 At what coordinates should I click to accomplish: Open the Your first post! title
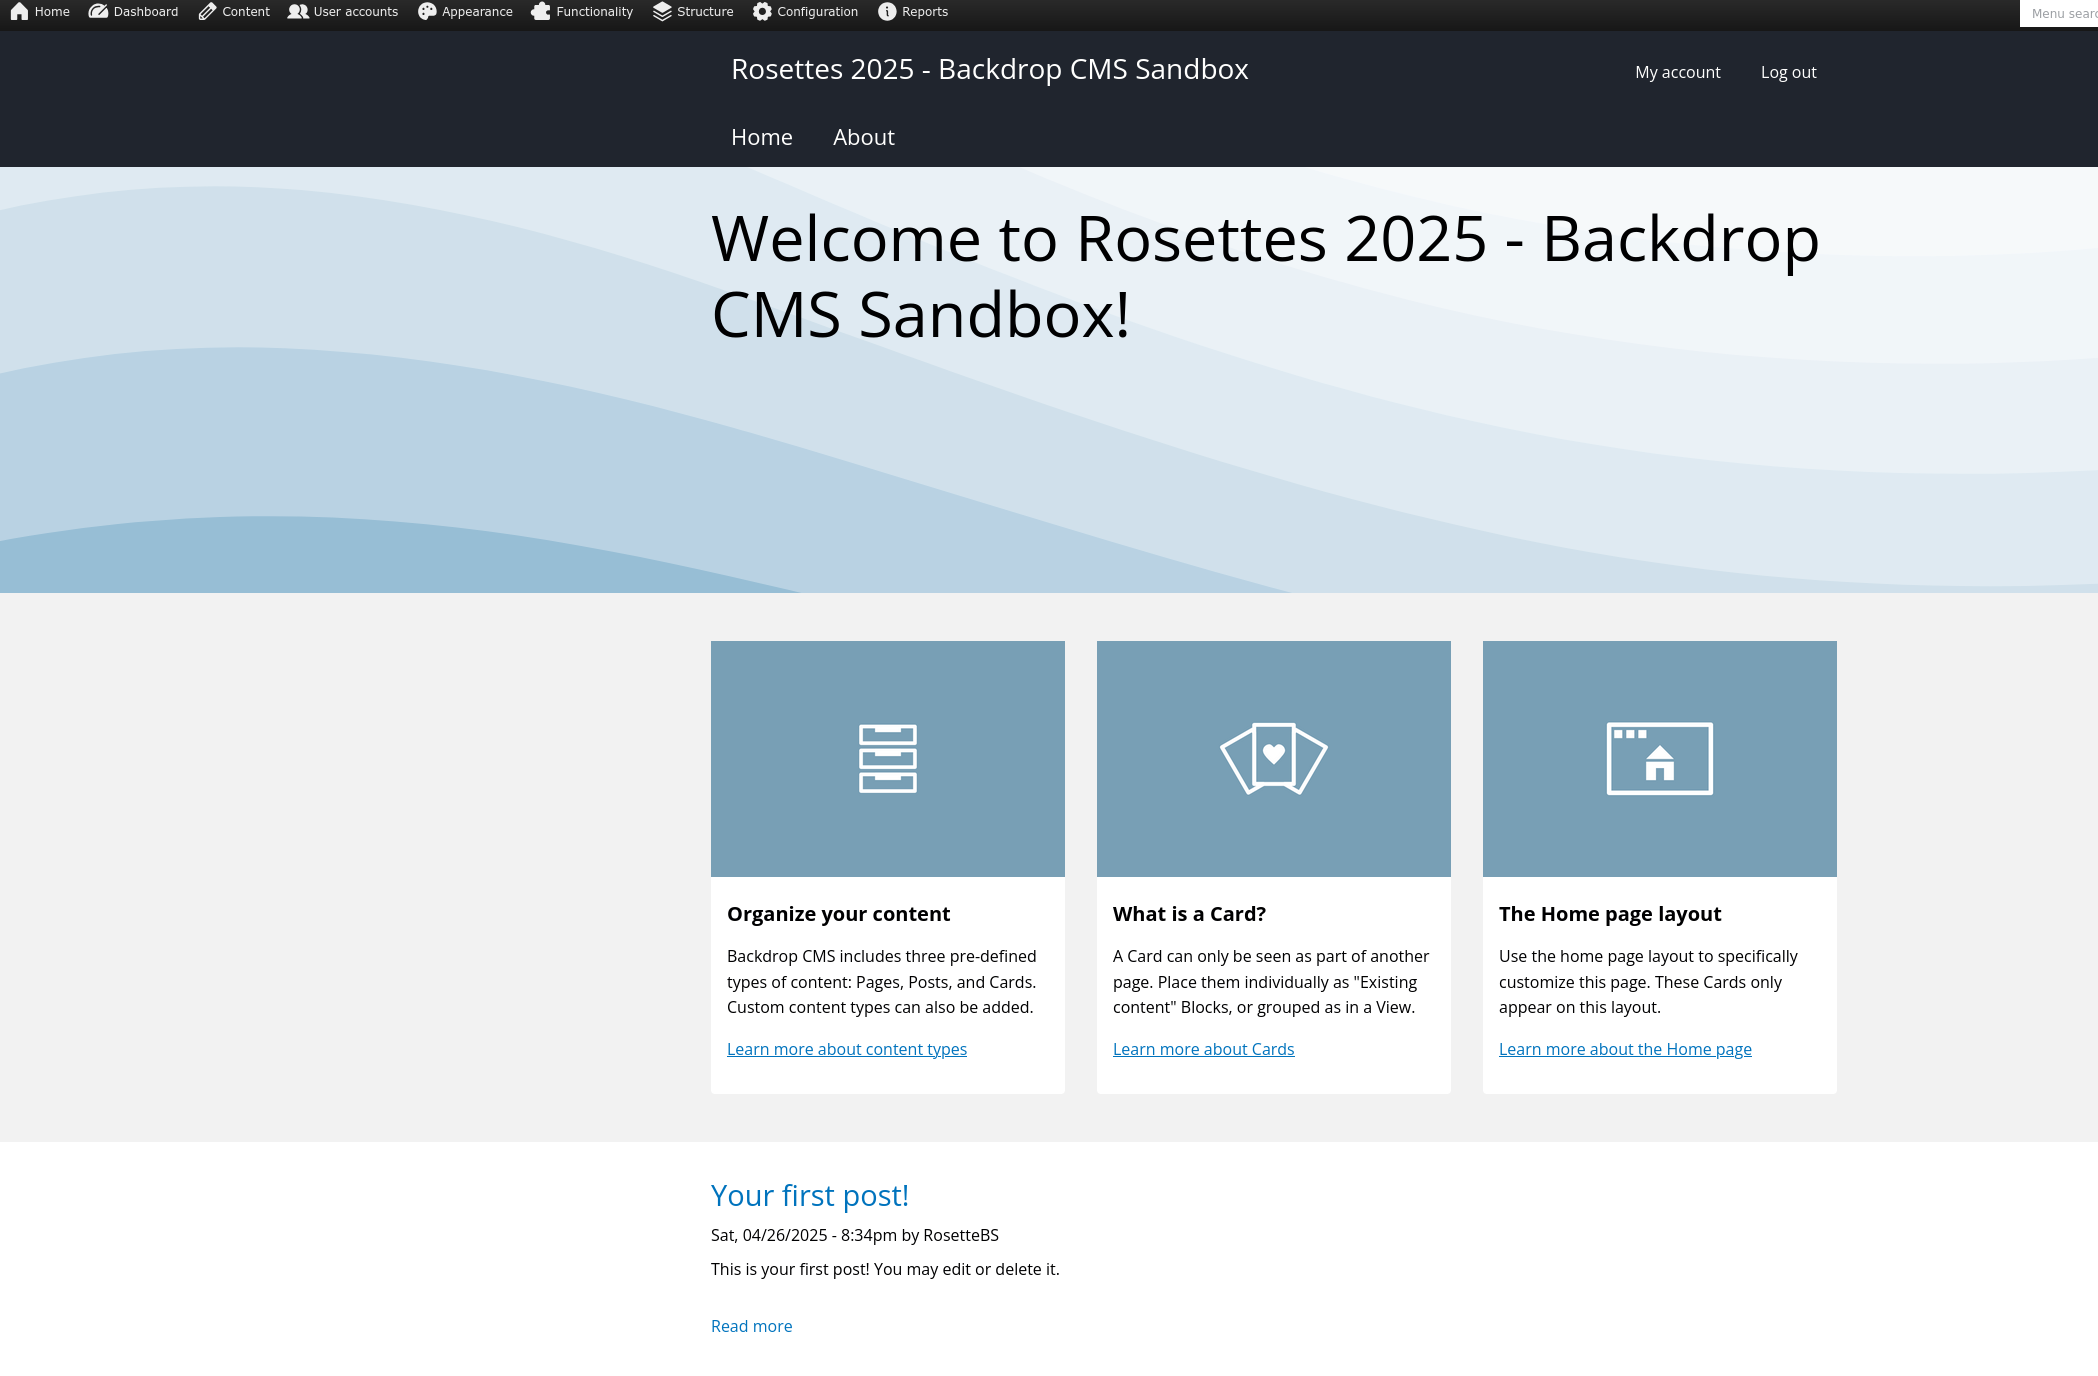(810, 1195)
